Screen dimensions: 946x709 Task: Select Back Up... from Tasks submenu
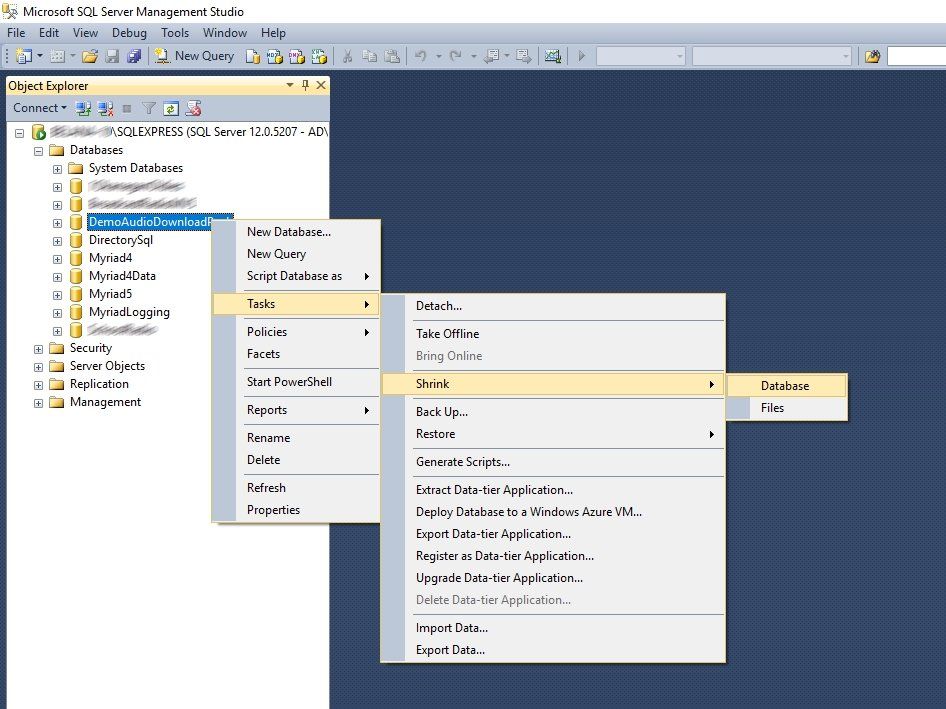[x=553, y=412]
